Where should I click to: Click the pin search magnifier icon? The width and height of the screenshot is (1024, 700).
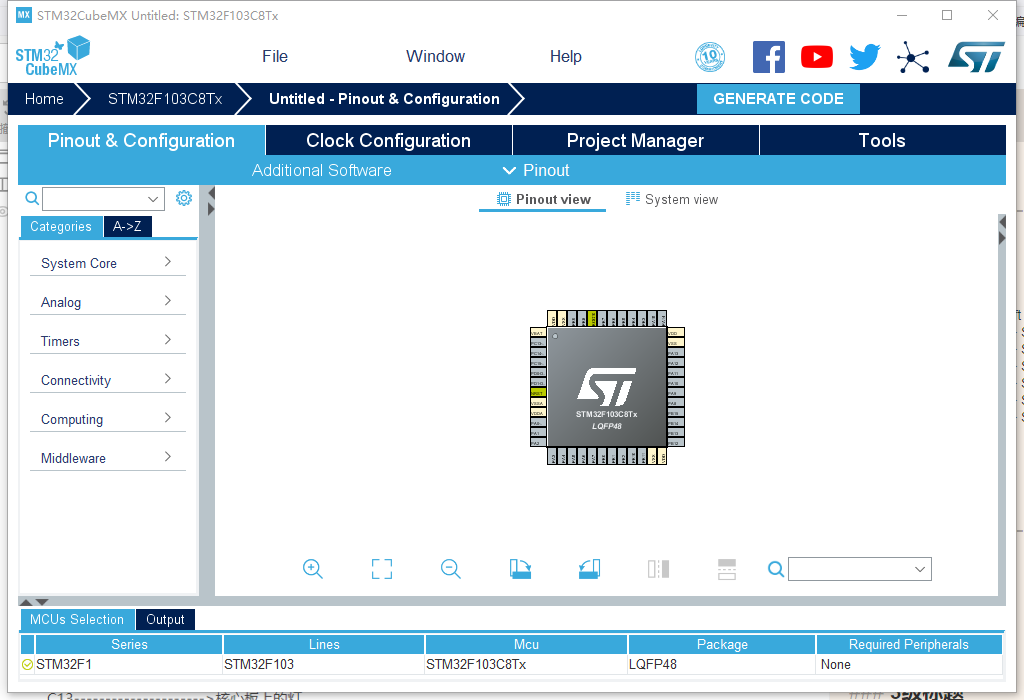coord(776,569)
